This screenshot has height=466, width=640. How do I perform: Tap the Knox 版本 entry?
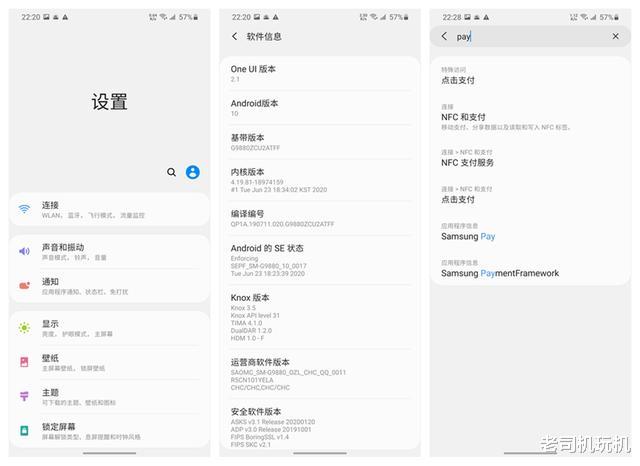click(x=320, y=317)
